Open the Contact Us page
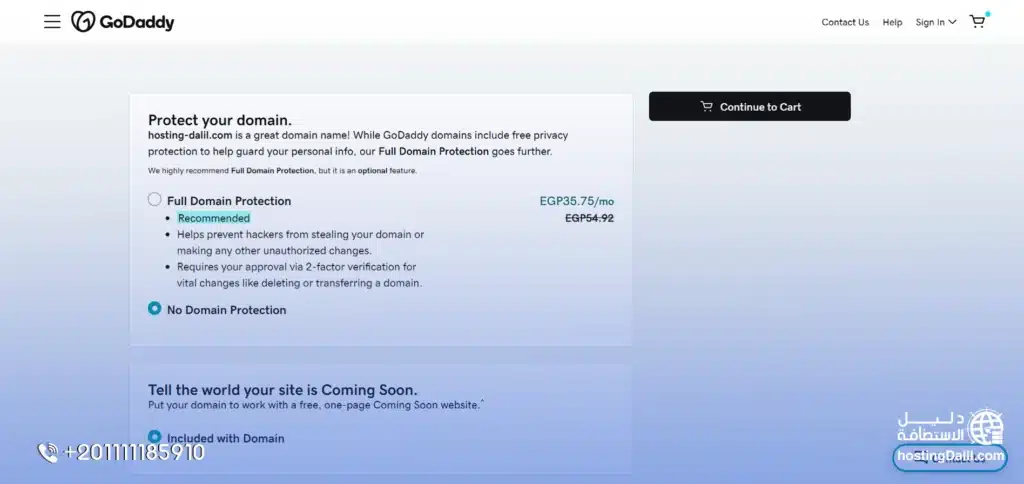Viewport: 1024px width, 484px height. point(845,22)
